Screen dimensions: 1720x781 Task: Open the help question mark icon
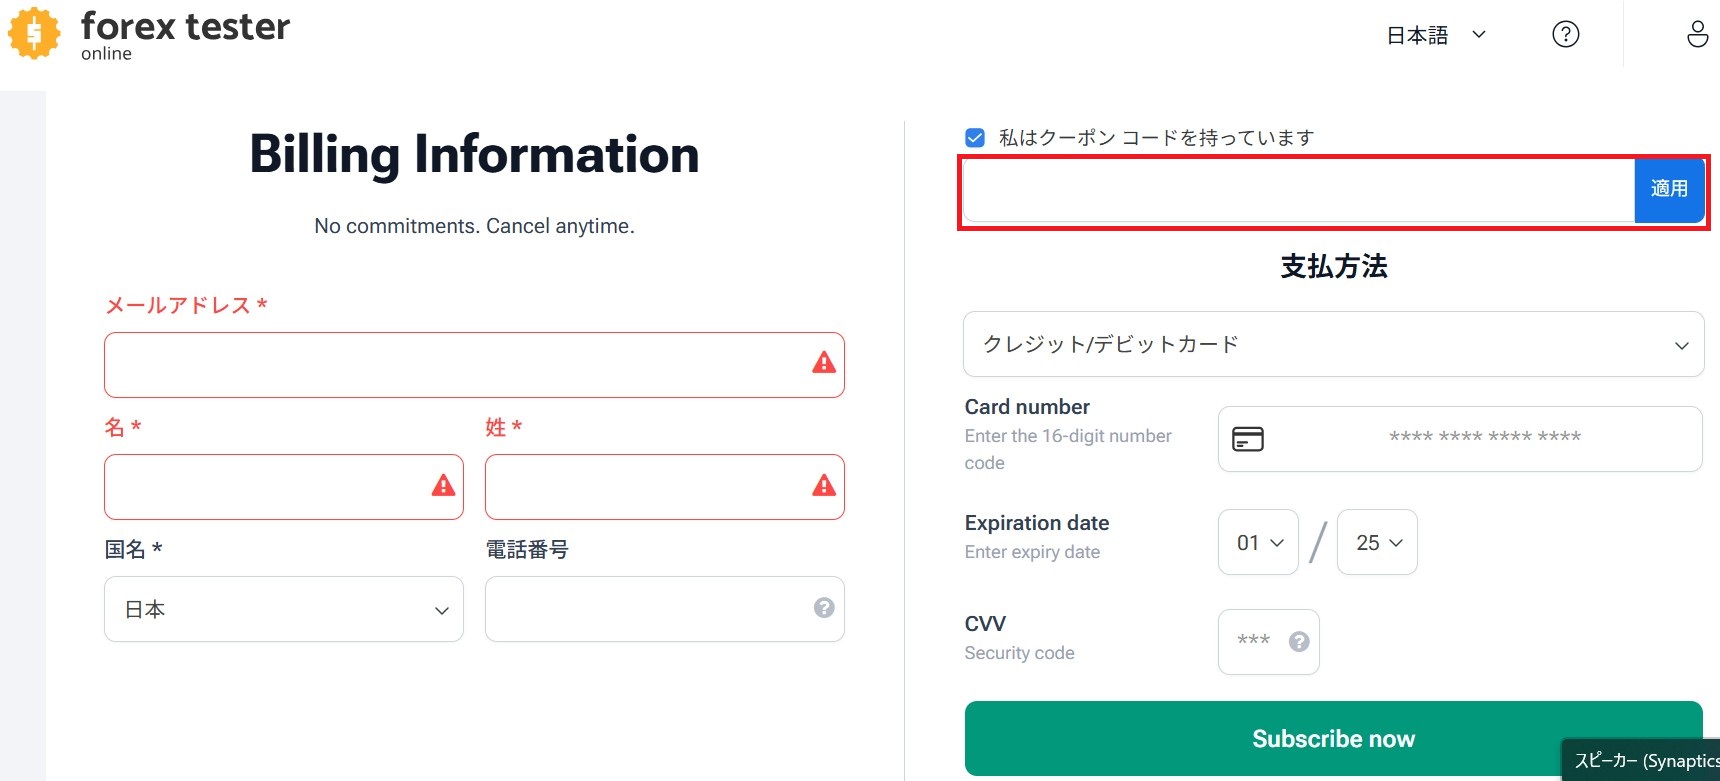click(1565, 35)
